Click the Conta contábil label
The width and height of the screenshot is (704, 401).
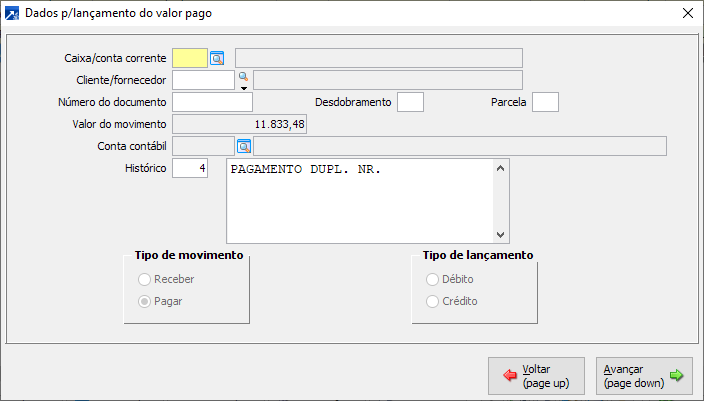click(x=132, y=146)
